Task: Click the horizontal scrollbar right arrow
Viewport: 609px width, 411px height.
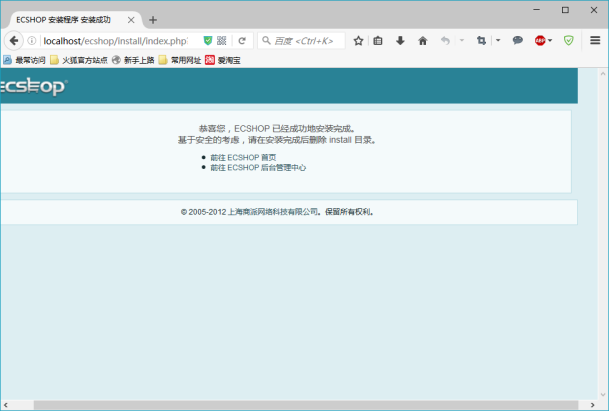Action: 592,405
